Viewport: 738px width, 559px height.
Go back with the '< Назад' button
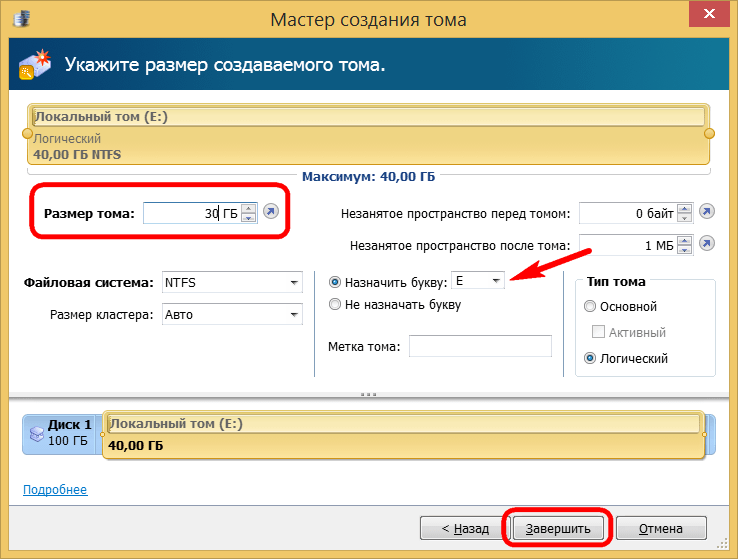455,528
